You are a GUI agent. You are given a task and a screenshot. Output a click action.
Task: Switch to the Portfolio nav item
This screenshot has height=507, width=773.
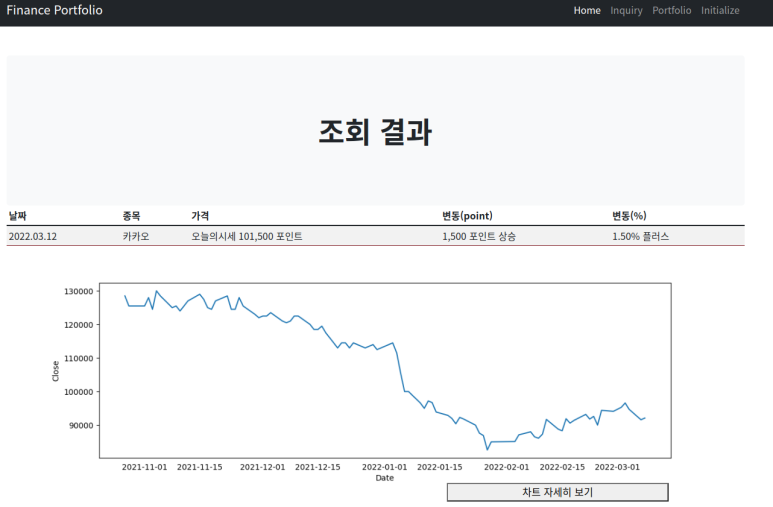671,10
